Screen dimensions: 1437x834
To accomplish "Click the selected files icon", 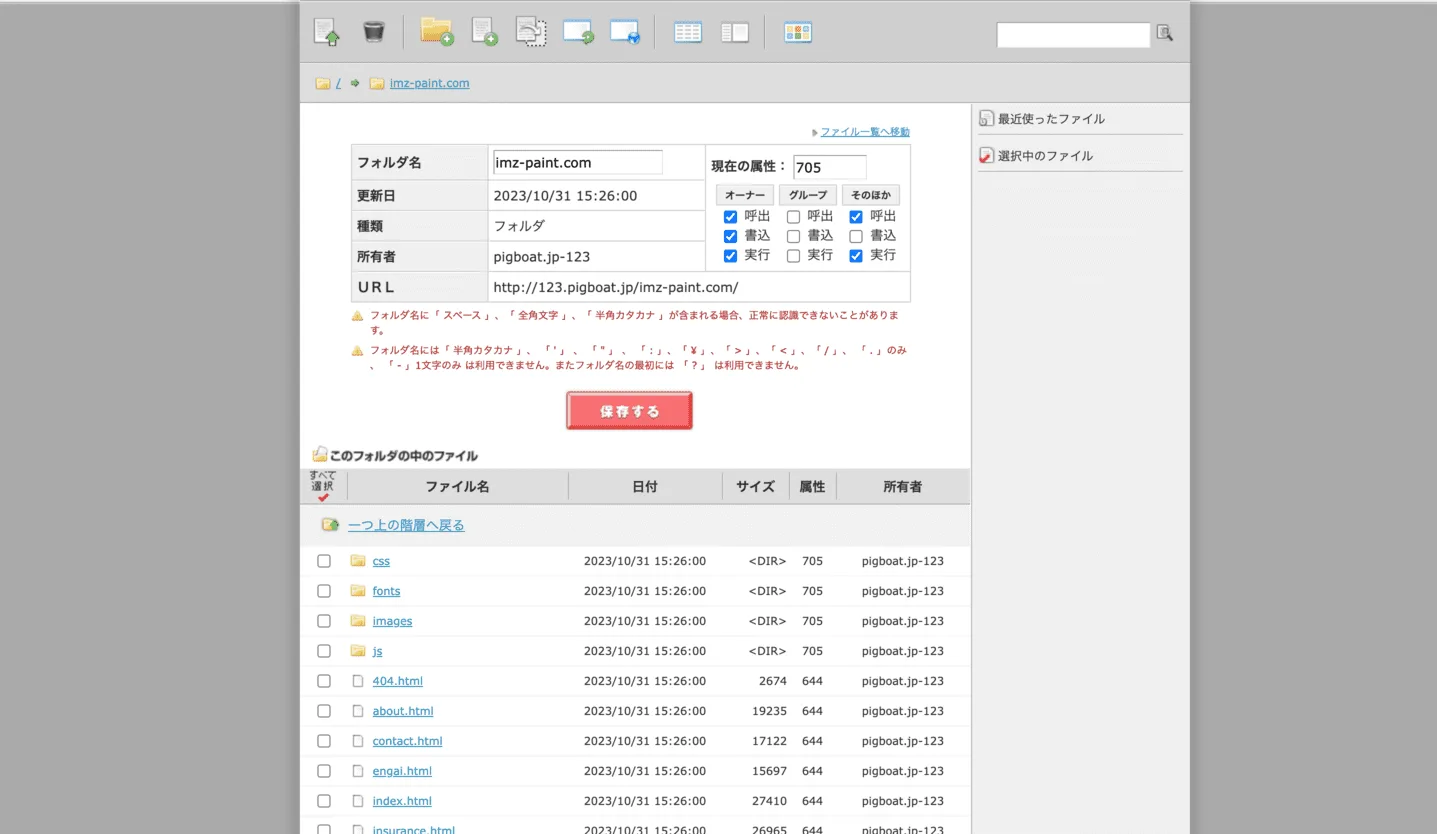I will click(x=987, y=156).
